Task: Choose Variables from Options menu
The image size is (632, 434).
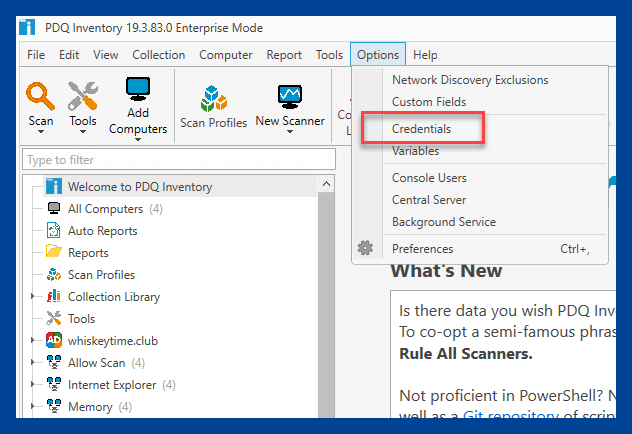Action: click(416, 151)
